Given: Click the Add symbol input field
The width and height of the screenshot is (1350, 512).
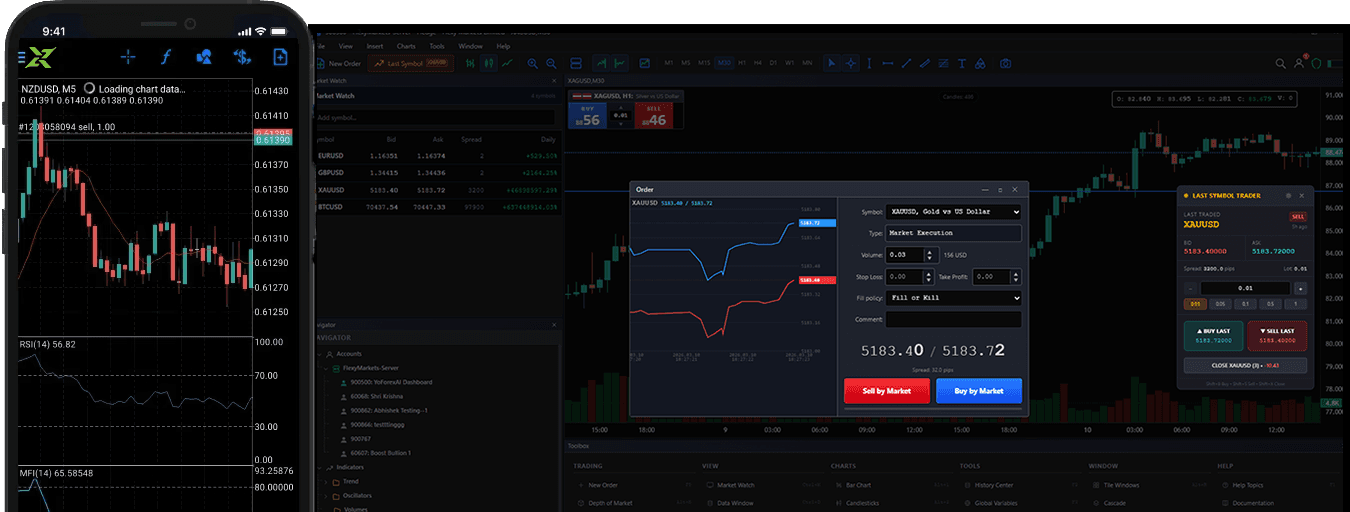Looking at the screenshot, I should [435, 117].
